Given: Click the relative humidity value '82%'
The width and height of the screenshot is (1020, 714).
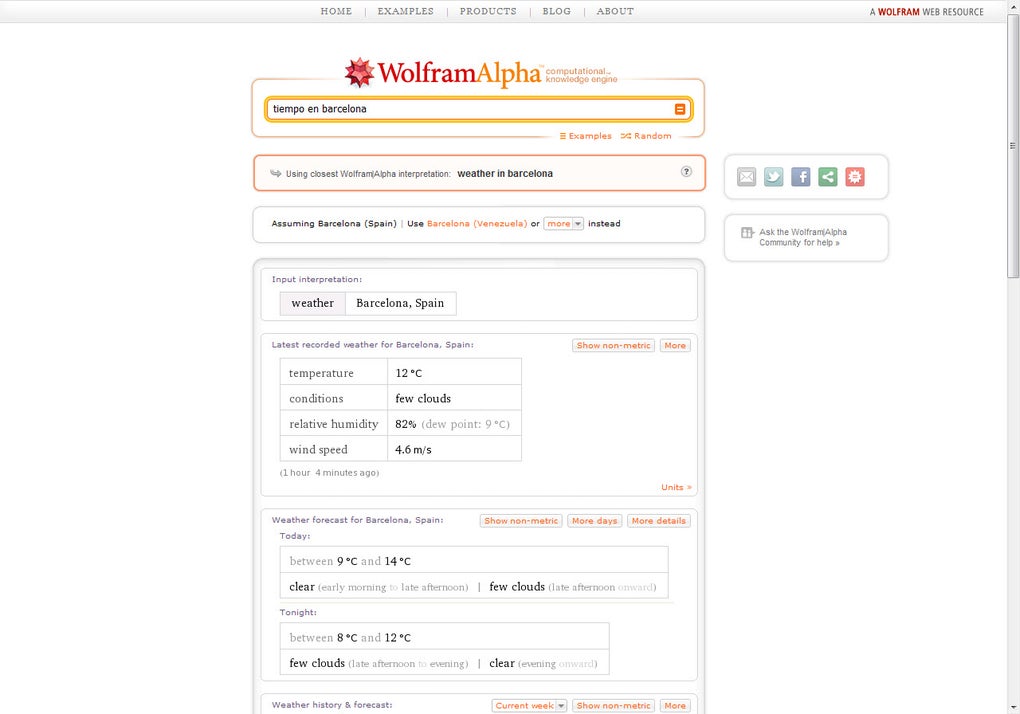Looking at the screenshot, I should click(405, 424).
